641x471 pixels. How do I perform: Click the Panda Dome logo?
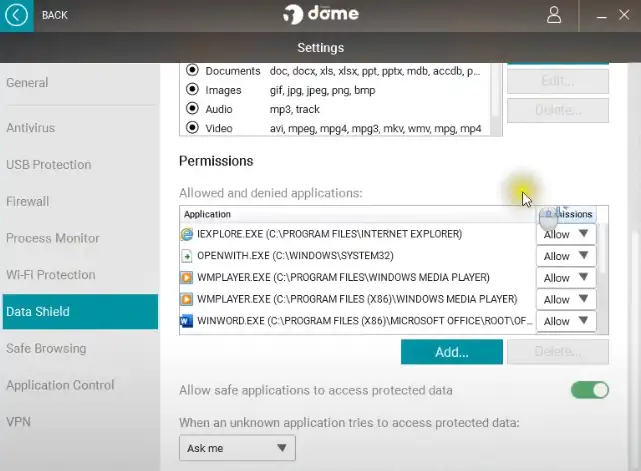click(319, 15)
